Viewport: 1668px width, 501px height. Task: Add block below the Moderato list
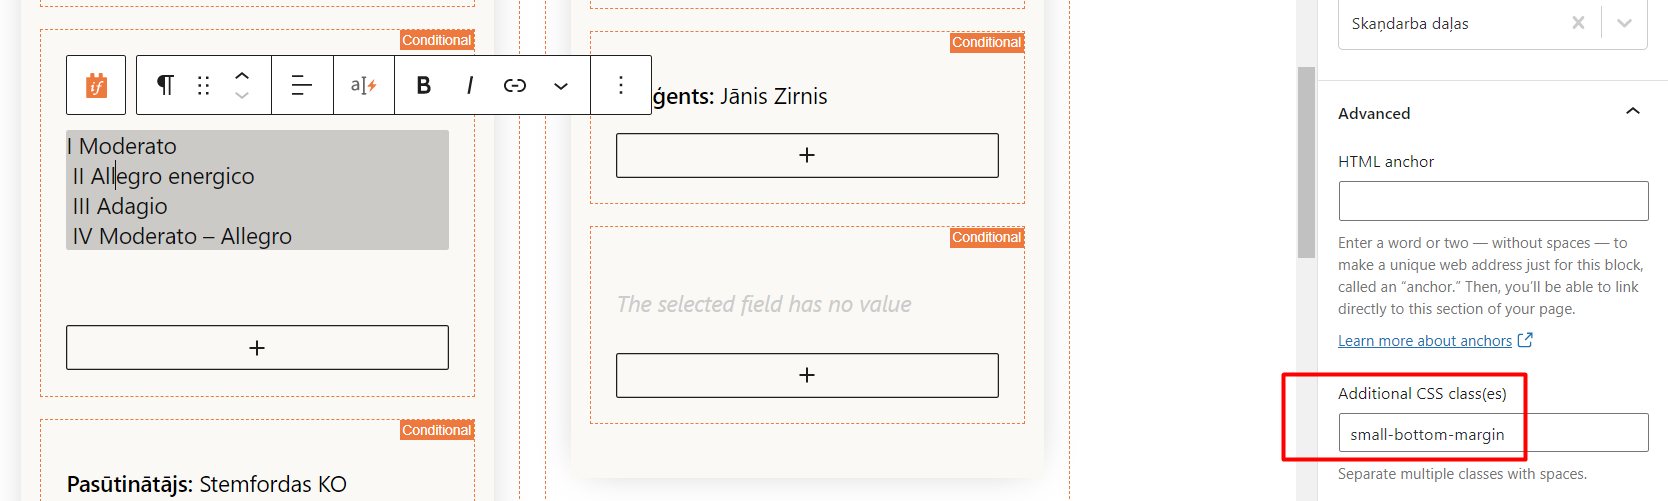click(x=257, y=347)
